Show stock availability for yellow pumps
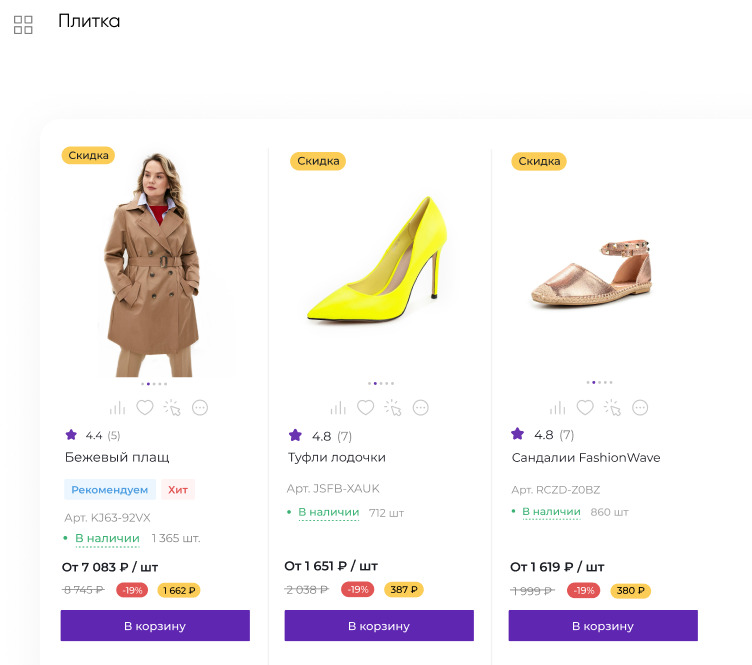 (x=328, y=513)
